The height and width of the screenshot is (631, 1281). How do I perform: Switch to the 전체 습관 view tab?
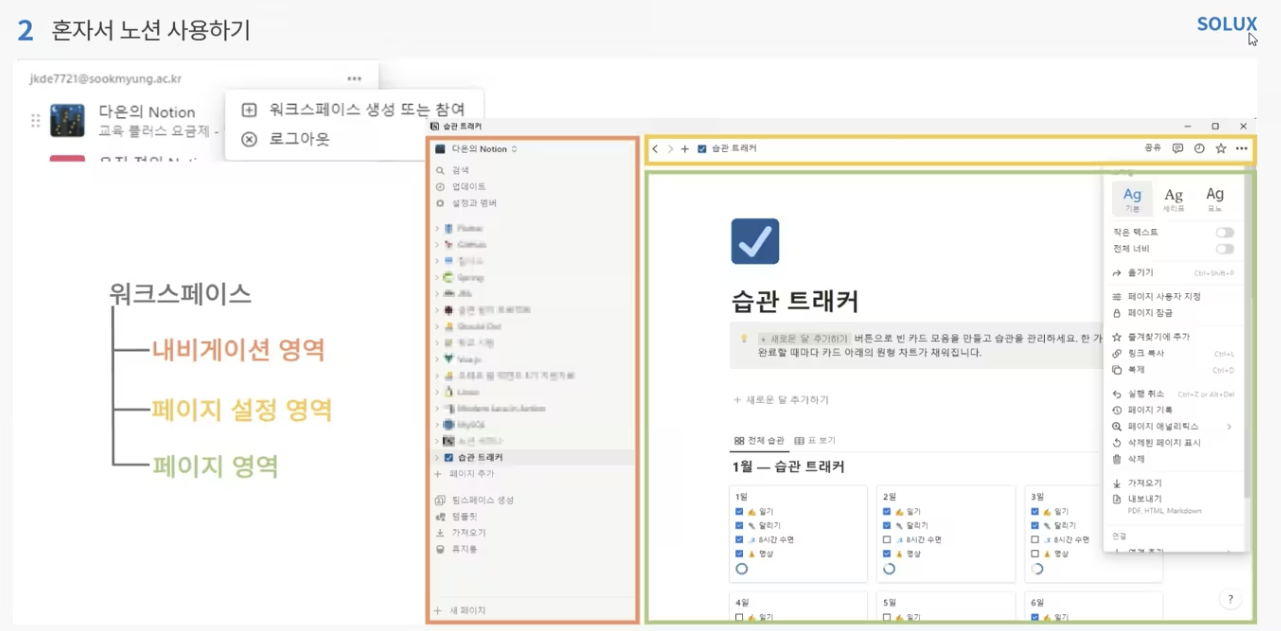coord(759,440)
